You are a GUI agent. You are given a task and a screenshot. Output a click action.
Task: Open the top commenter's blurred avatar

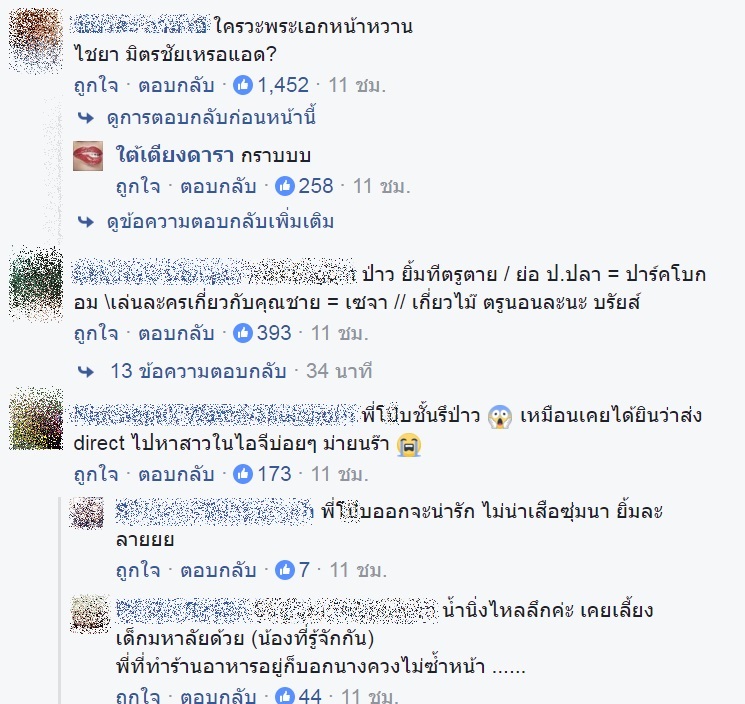pyautogui.click(x=36, y=40)
